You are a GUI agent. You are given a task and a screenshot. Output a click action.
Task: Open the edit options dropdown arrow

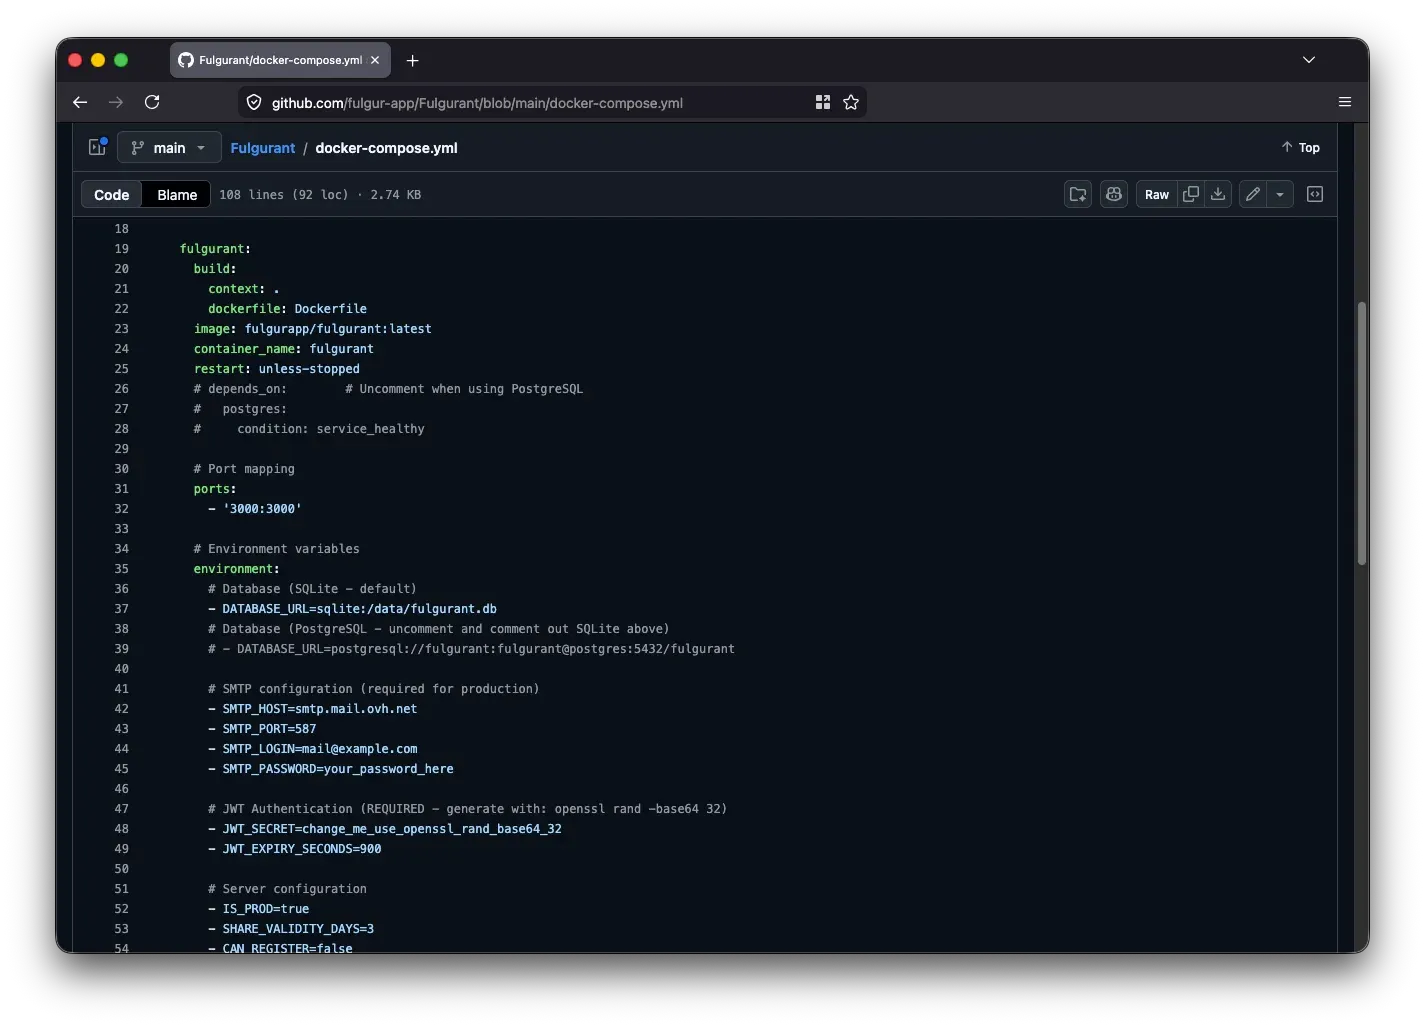click(x=1281, y=194)
